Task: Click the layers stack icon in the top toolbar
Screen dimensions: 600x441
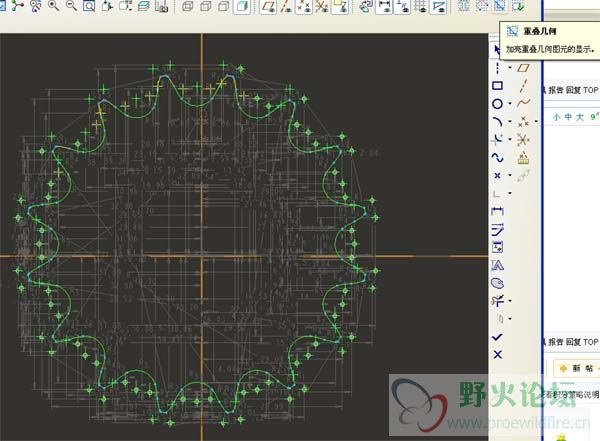Action: point(143,6)
